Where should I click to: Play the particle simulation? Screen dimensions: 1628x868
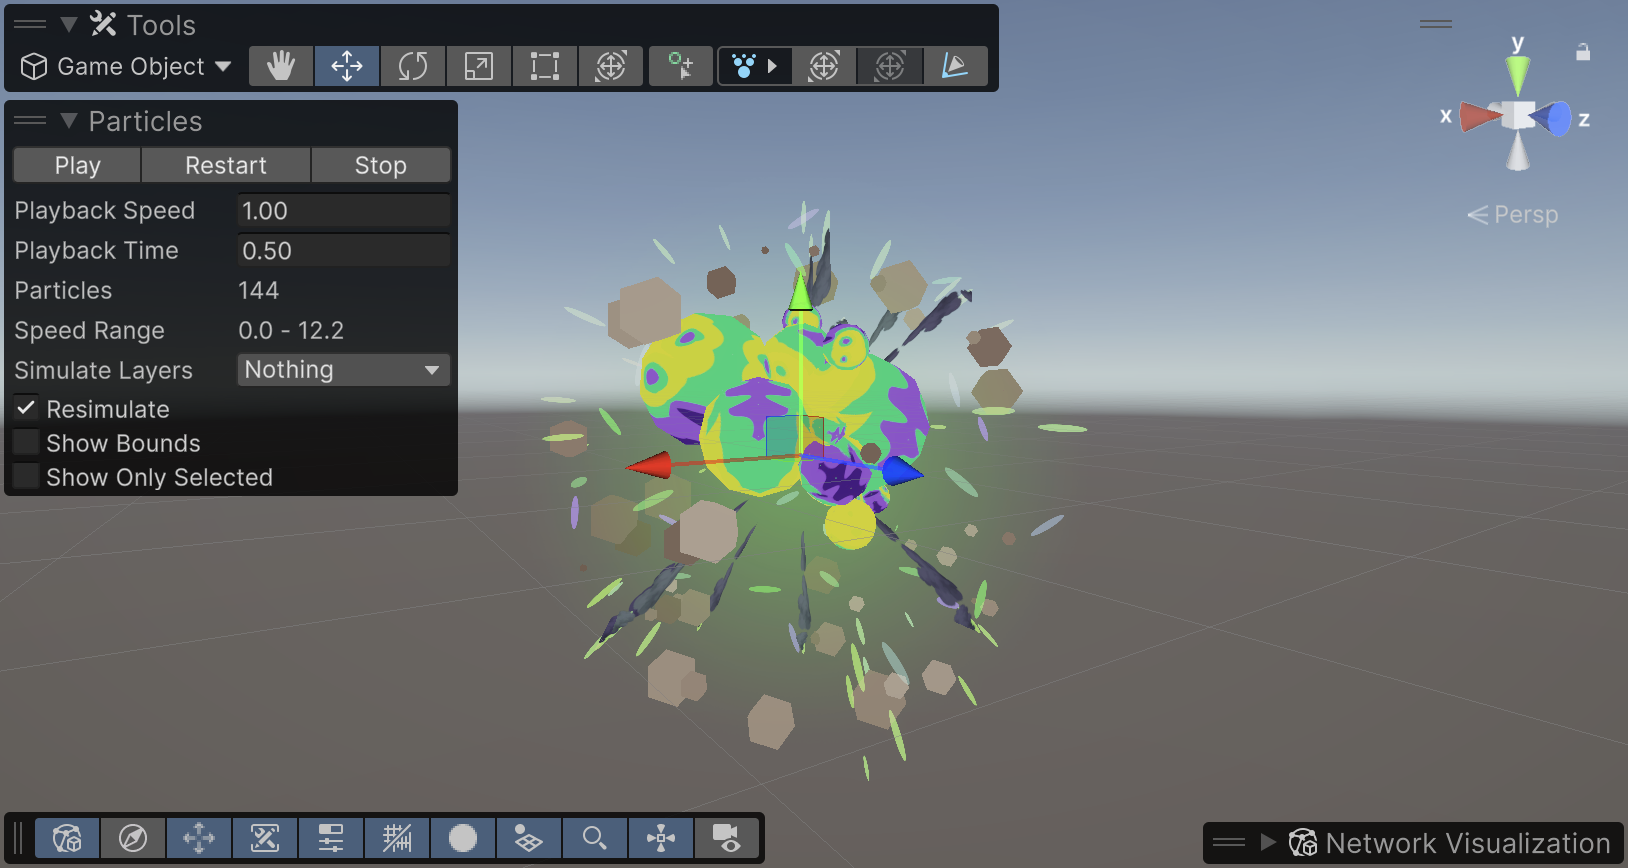(x=77, y=165)
